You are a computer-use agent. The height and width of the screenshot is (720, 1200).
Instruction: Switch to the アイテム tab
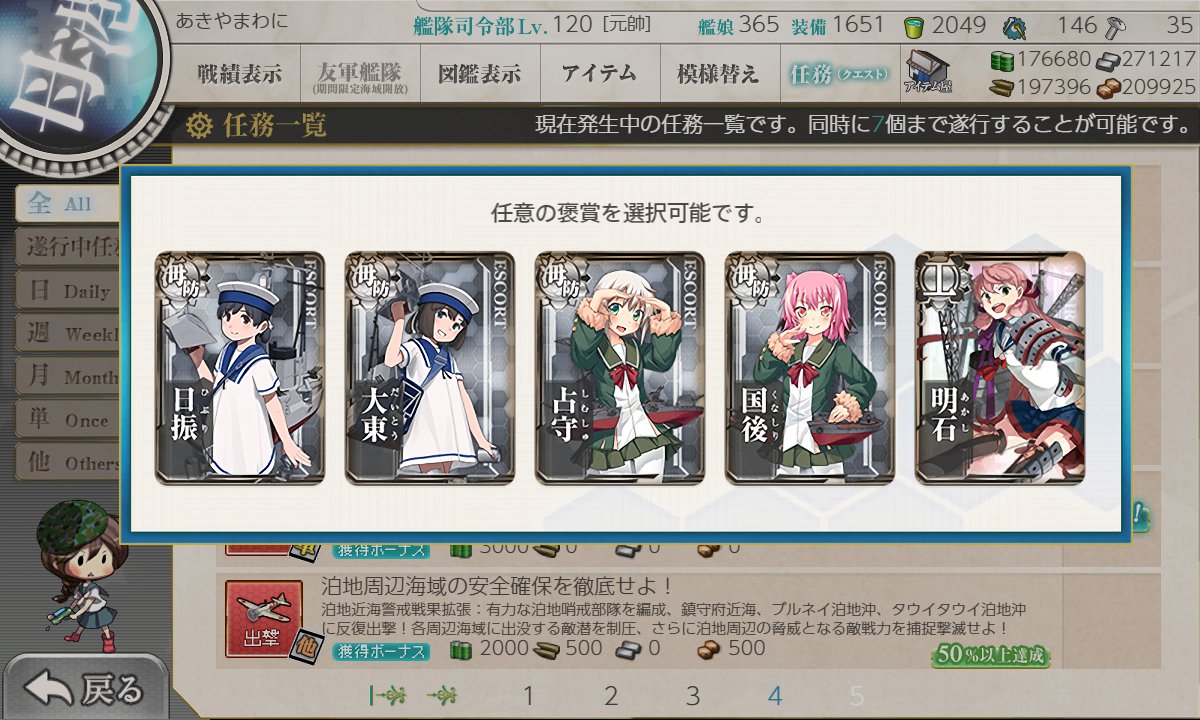[x=599, y=73]
